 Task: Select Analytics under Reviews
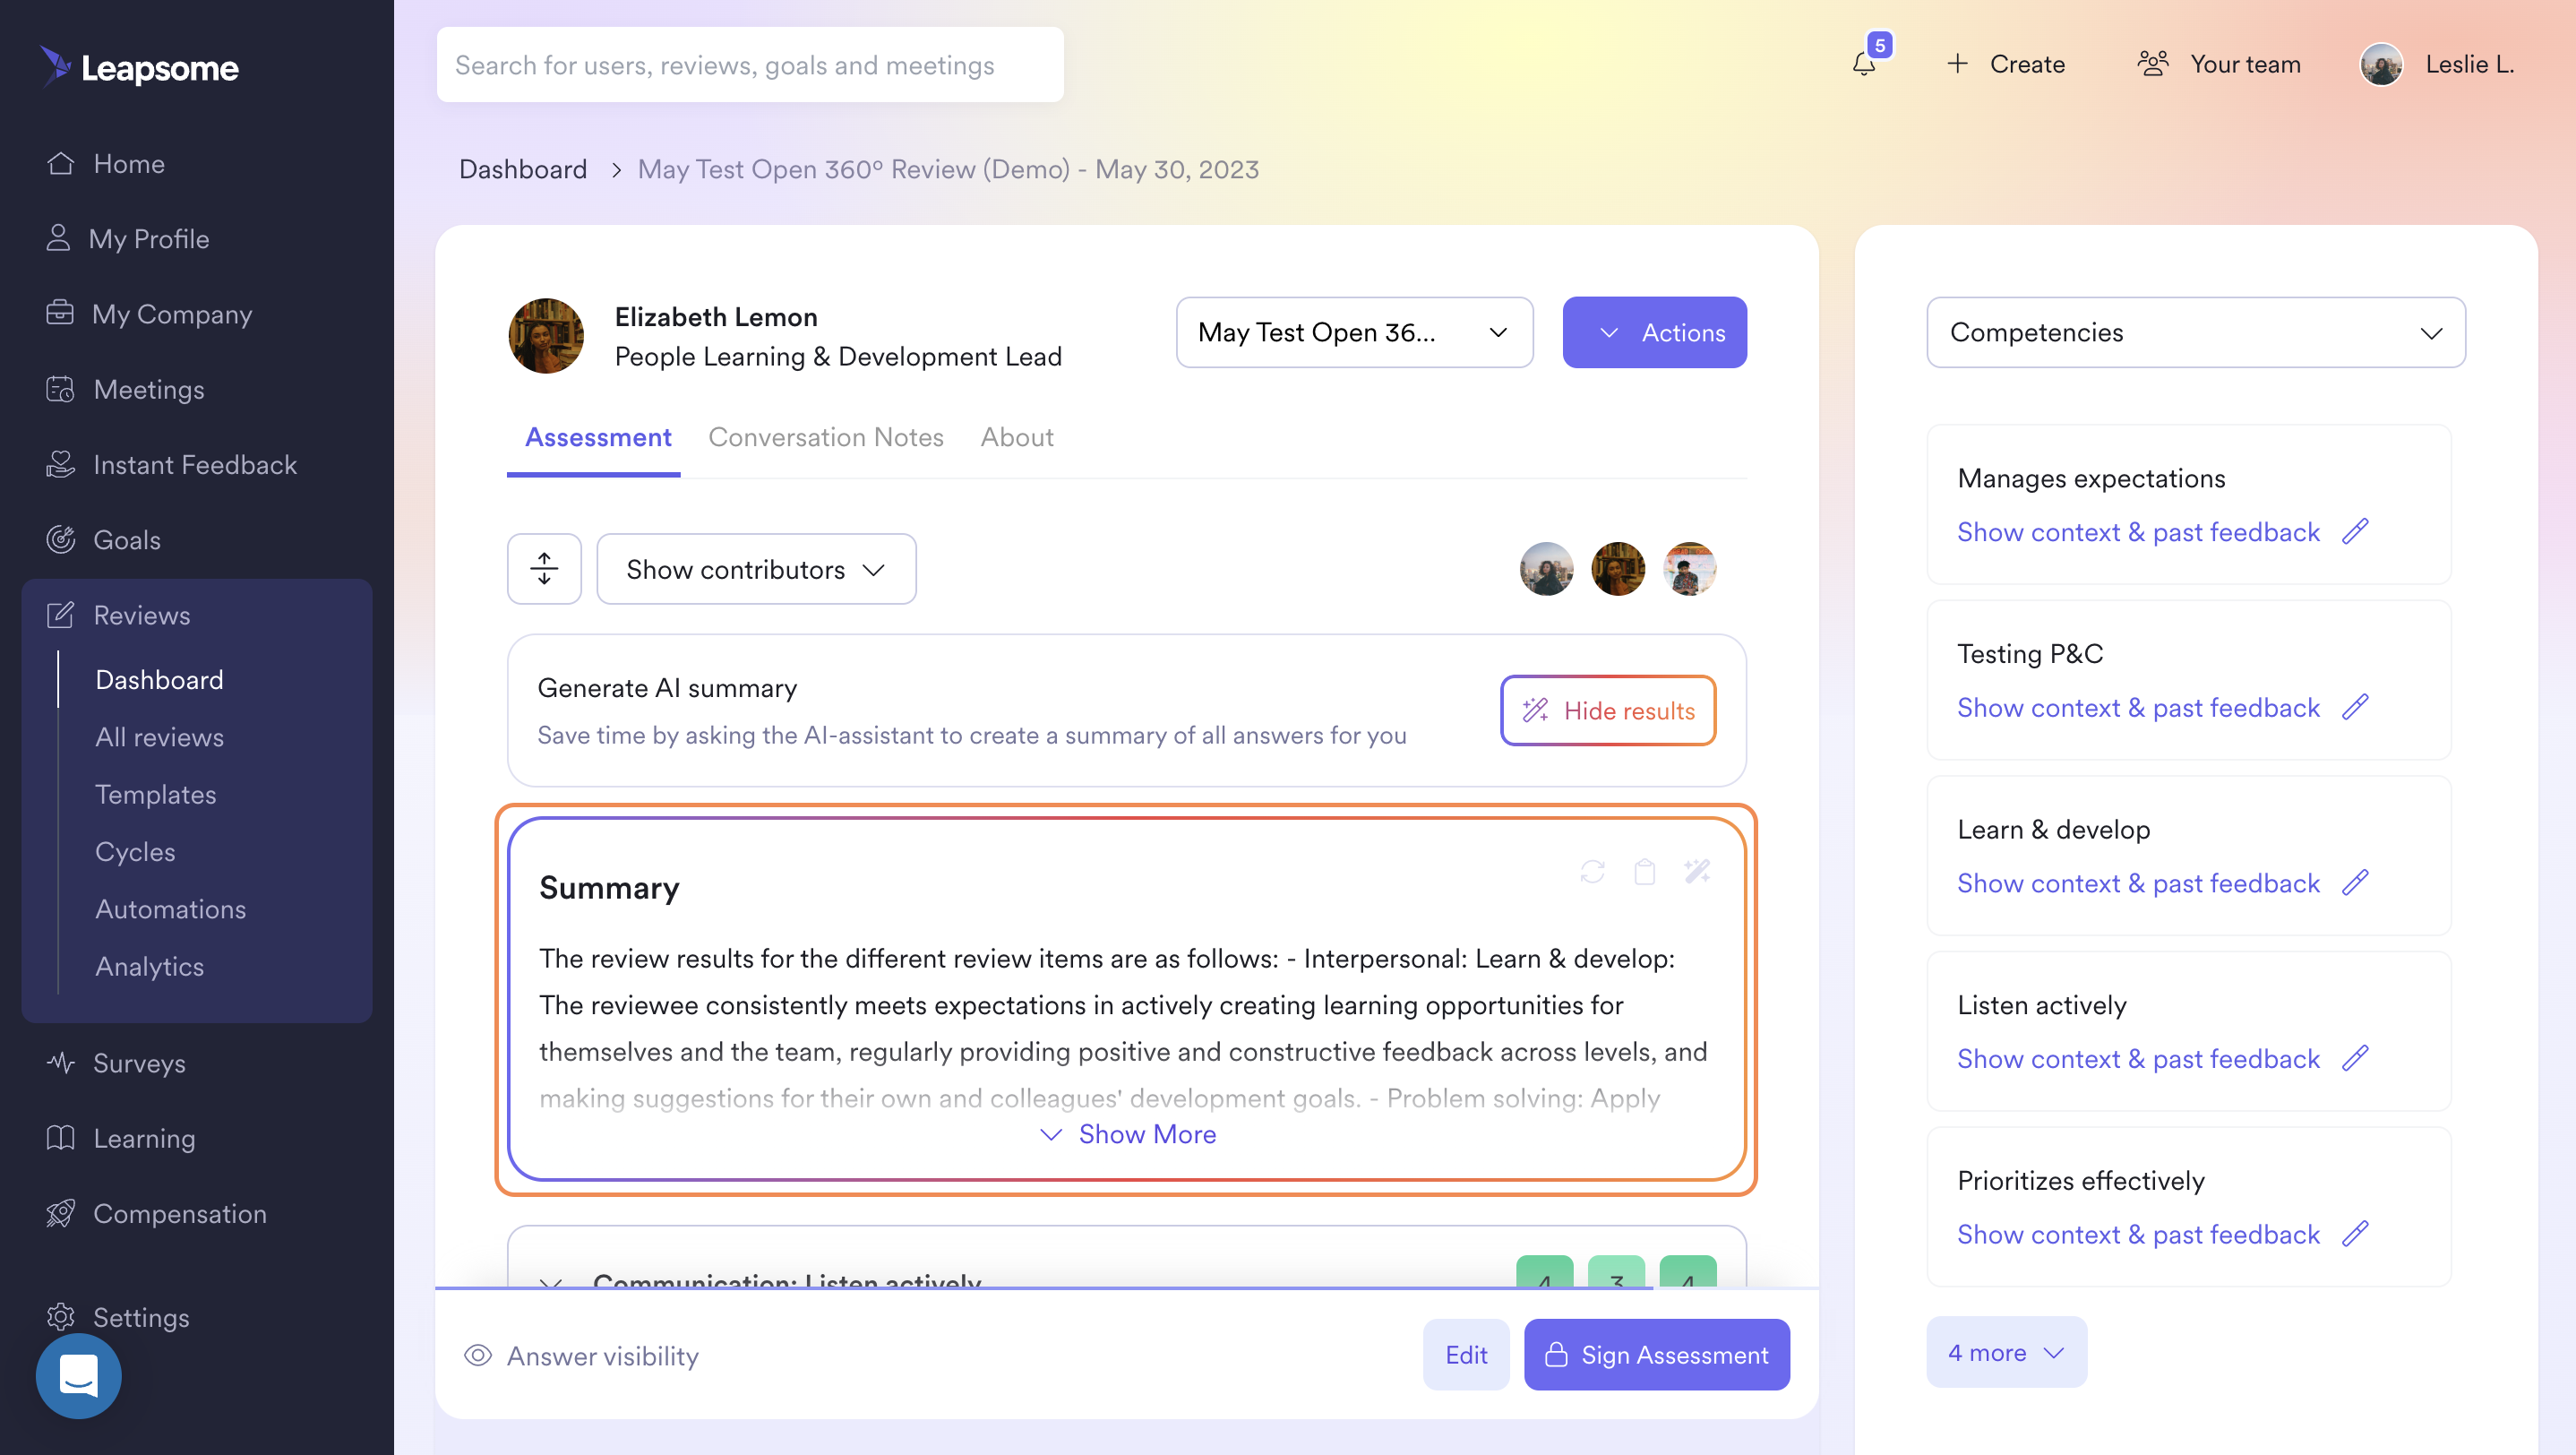pyautogui.click(x=149, y=966)
